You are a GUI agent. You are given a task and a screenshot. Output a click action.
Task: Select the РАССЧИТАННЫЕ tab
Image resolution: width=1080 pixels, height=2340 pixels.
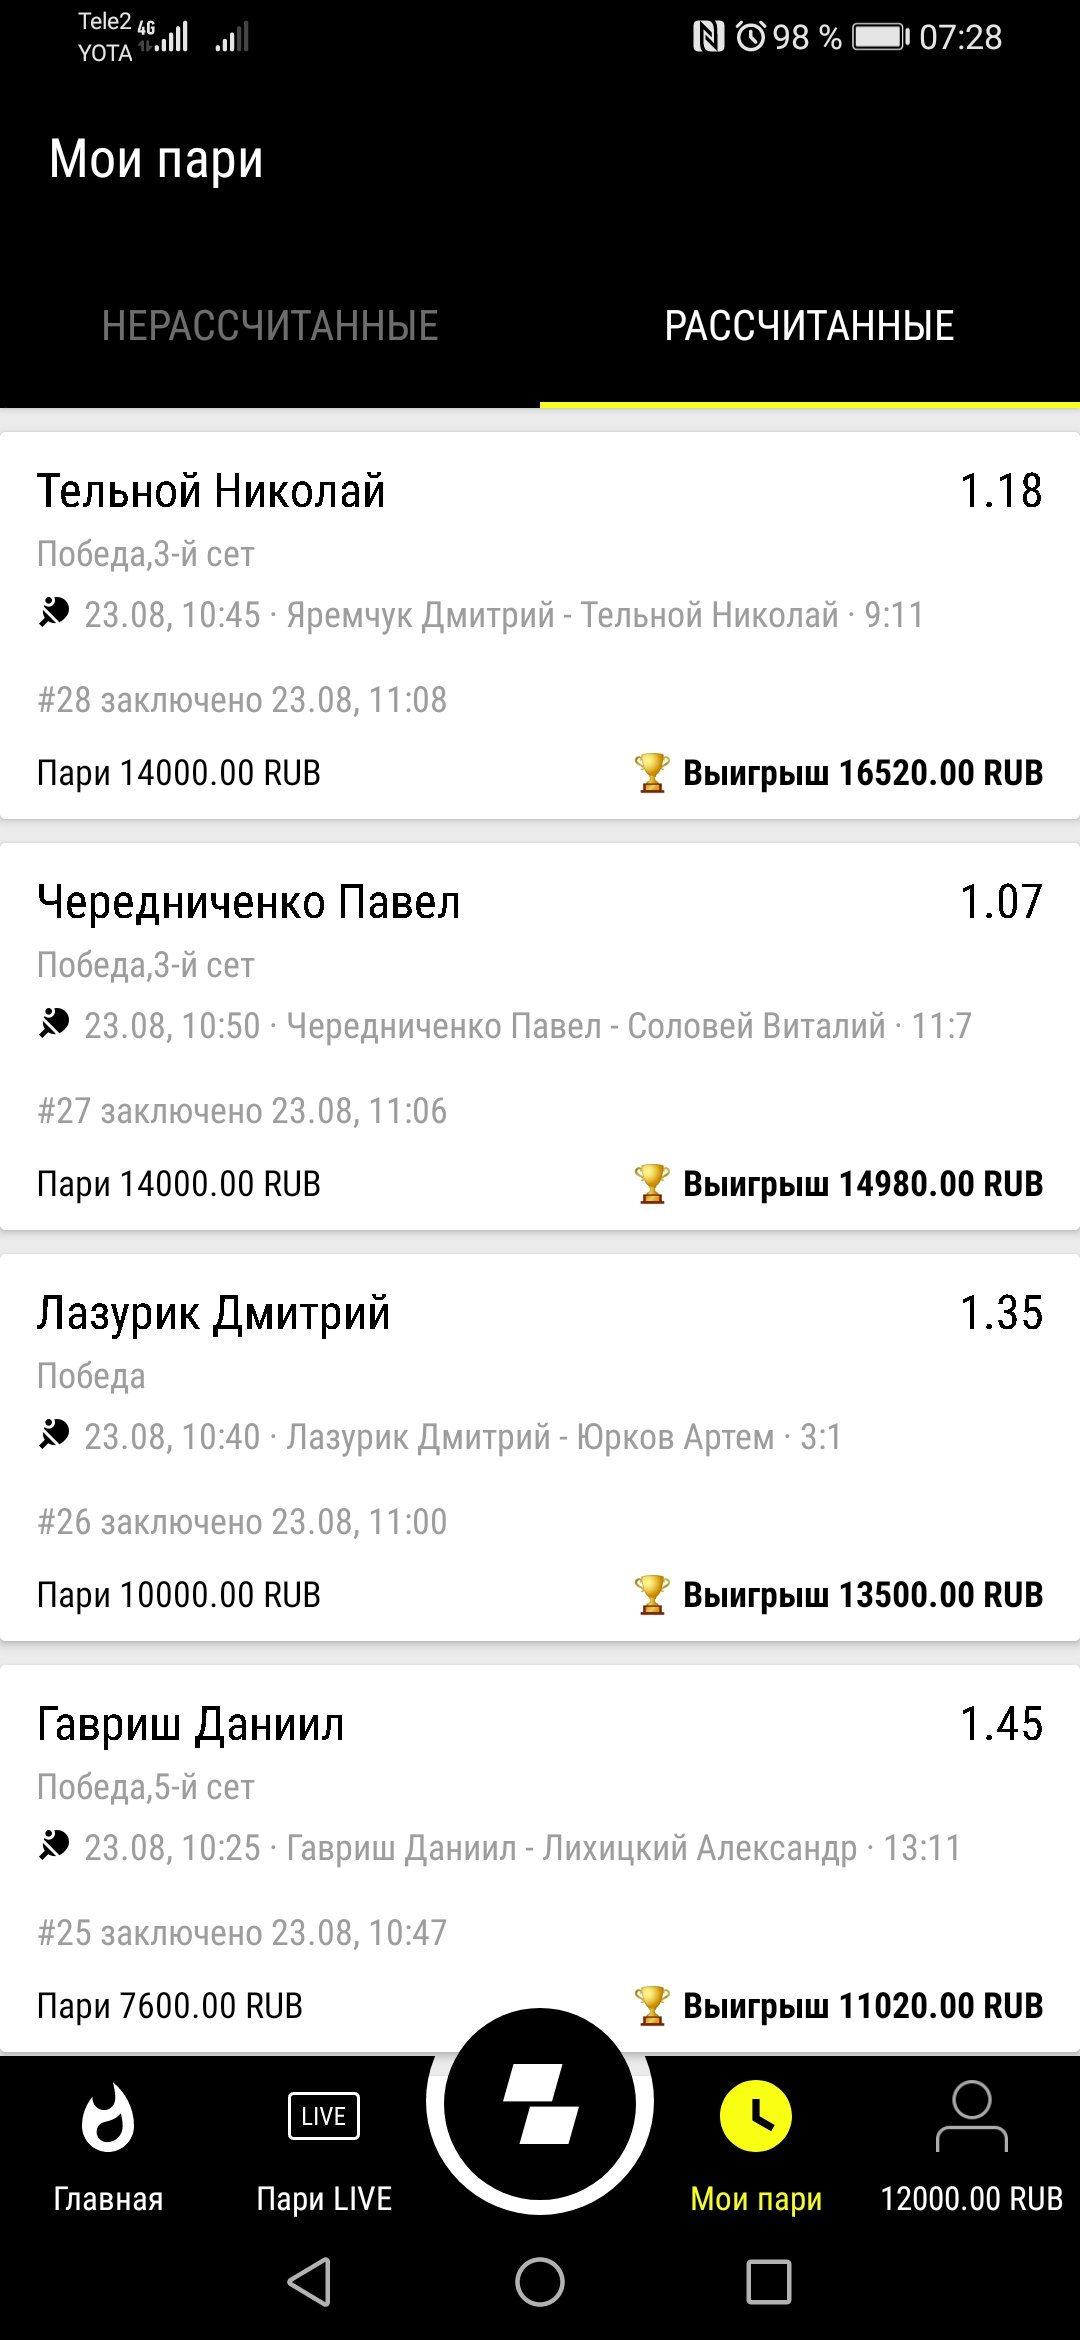[809, 326]
